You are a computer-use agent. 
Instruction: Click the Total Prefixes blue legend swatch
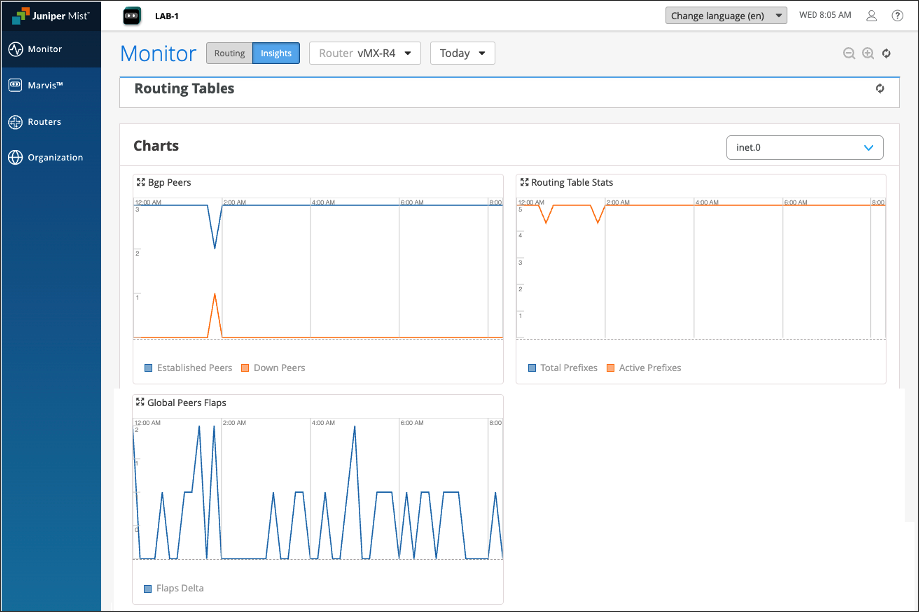click(533, 368)
